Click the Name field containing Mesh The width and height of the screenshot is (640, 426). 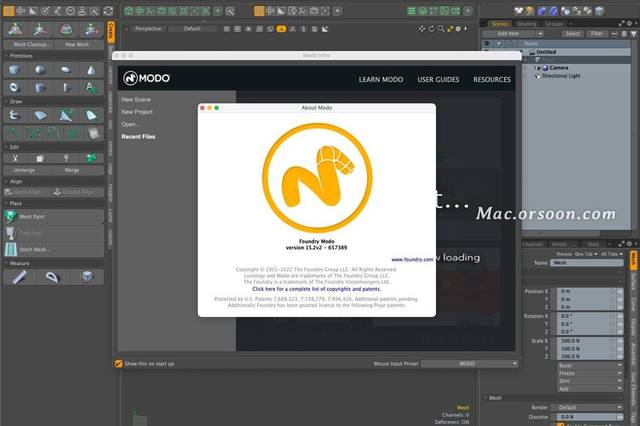coord(587,263)
